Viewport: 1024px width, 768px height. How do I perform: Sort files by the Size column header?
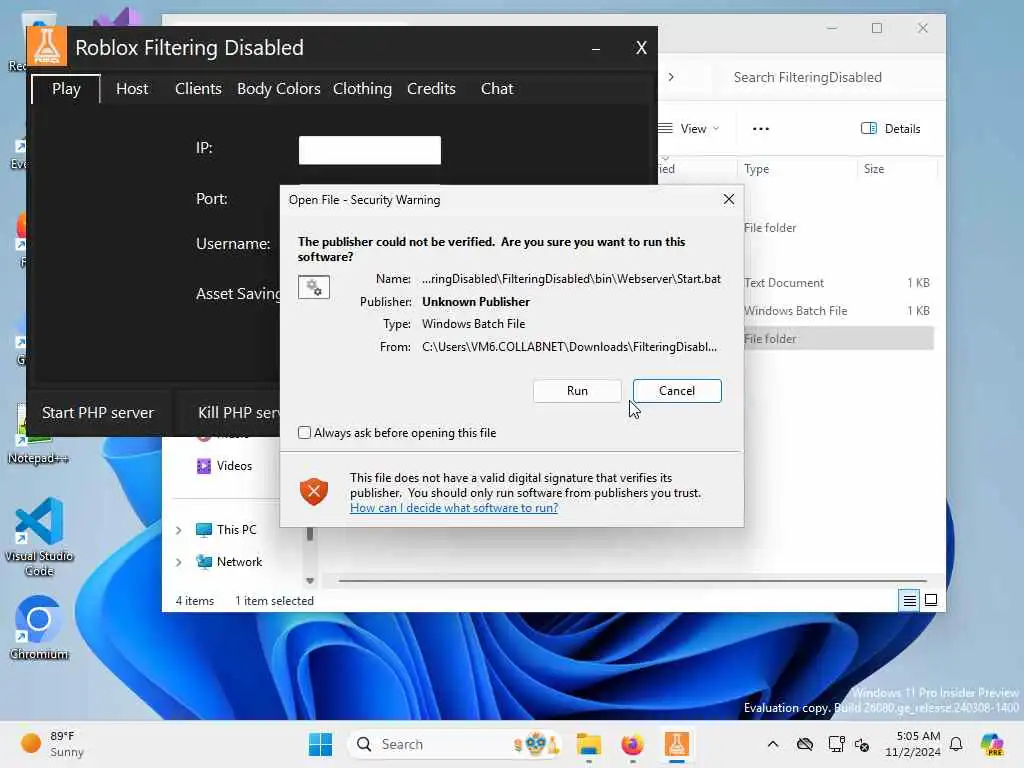click(874, 168)
